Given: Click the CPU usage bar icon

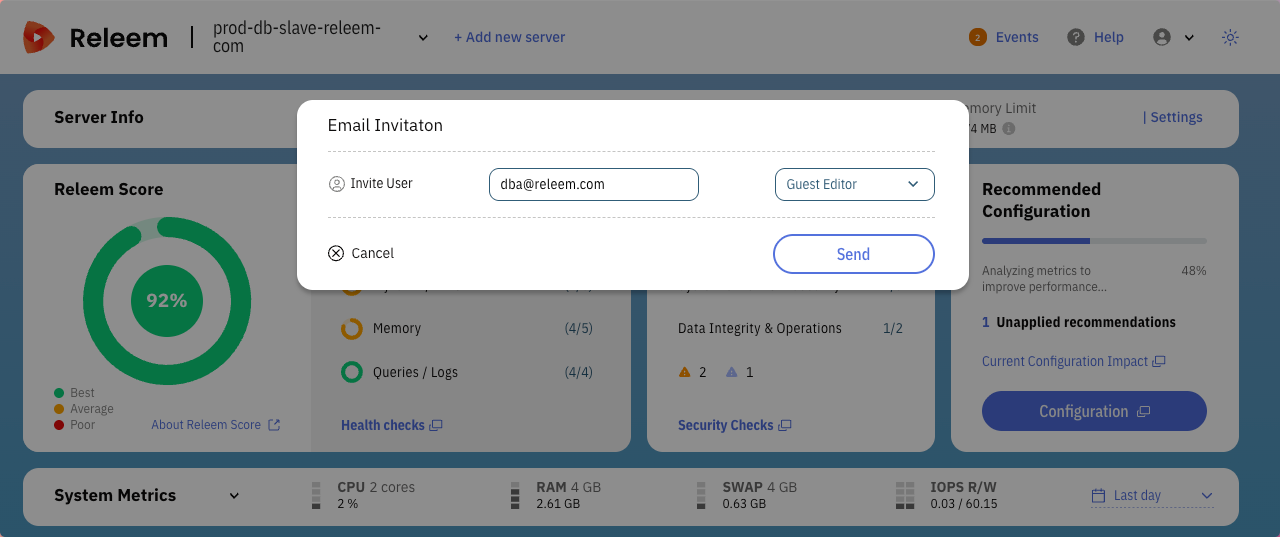Looking at the screenshot, I should pyautogui.click(x=316, y=496).
